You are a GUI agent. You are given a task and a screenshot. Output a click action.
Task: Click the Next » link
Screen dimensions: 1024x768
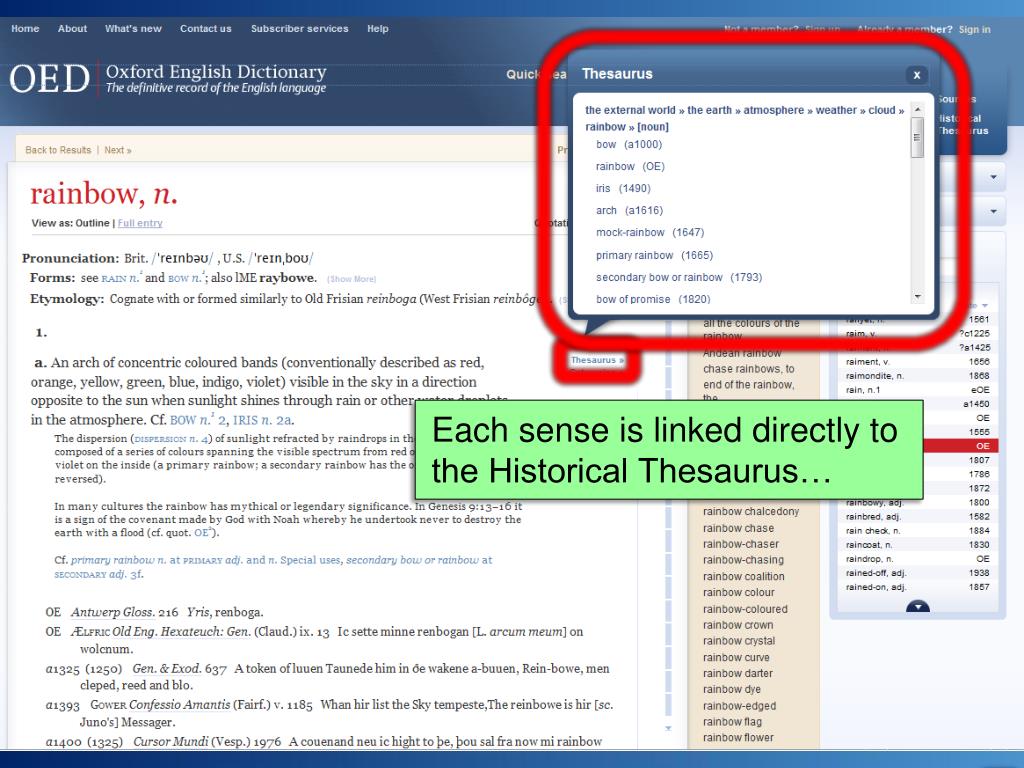tap(118, 150)
